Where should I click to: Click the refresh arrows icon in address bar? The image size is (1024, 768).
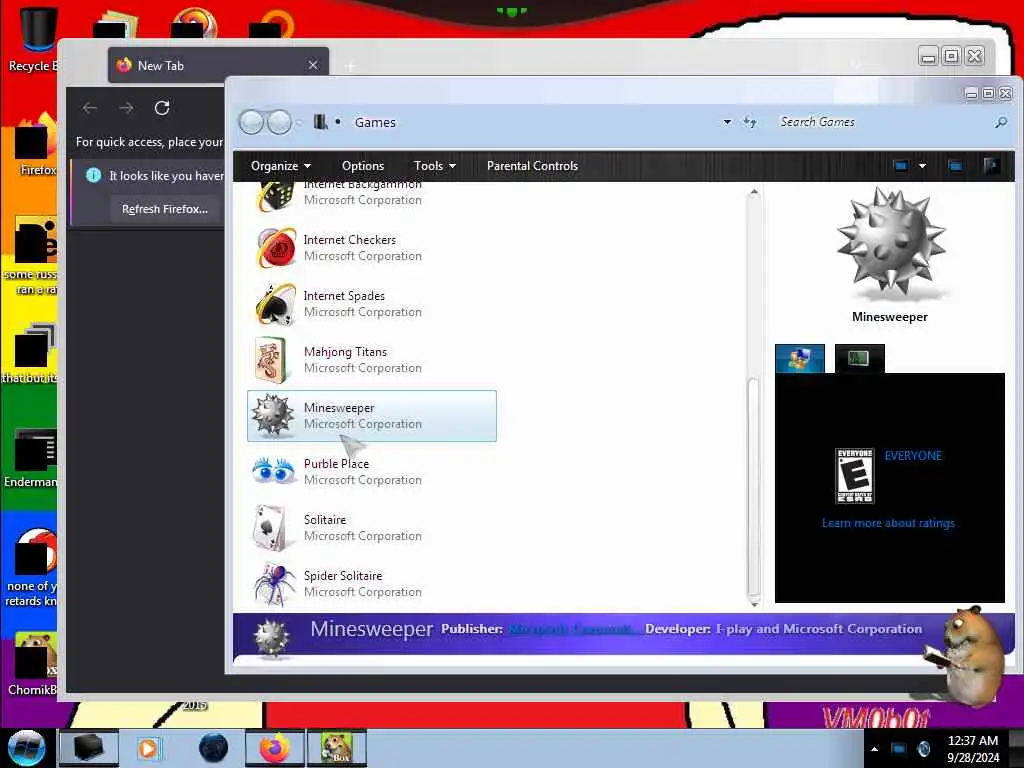(x=750, y=122)
